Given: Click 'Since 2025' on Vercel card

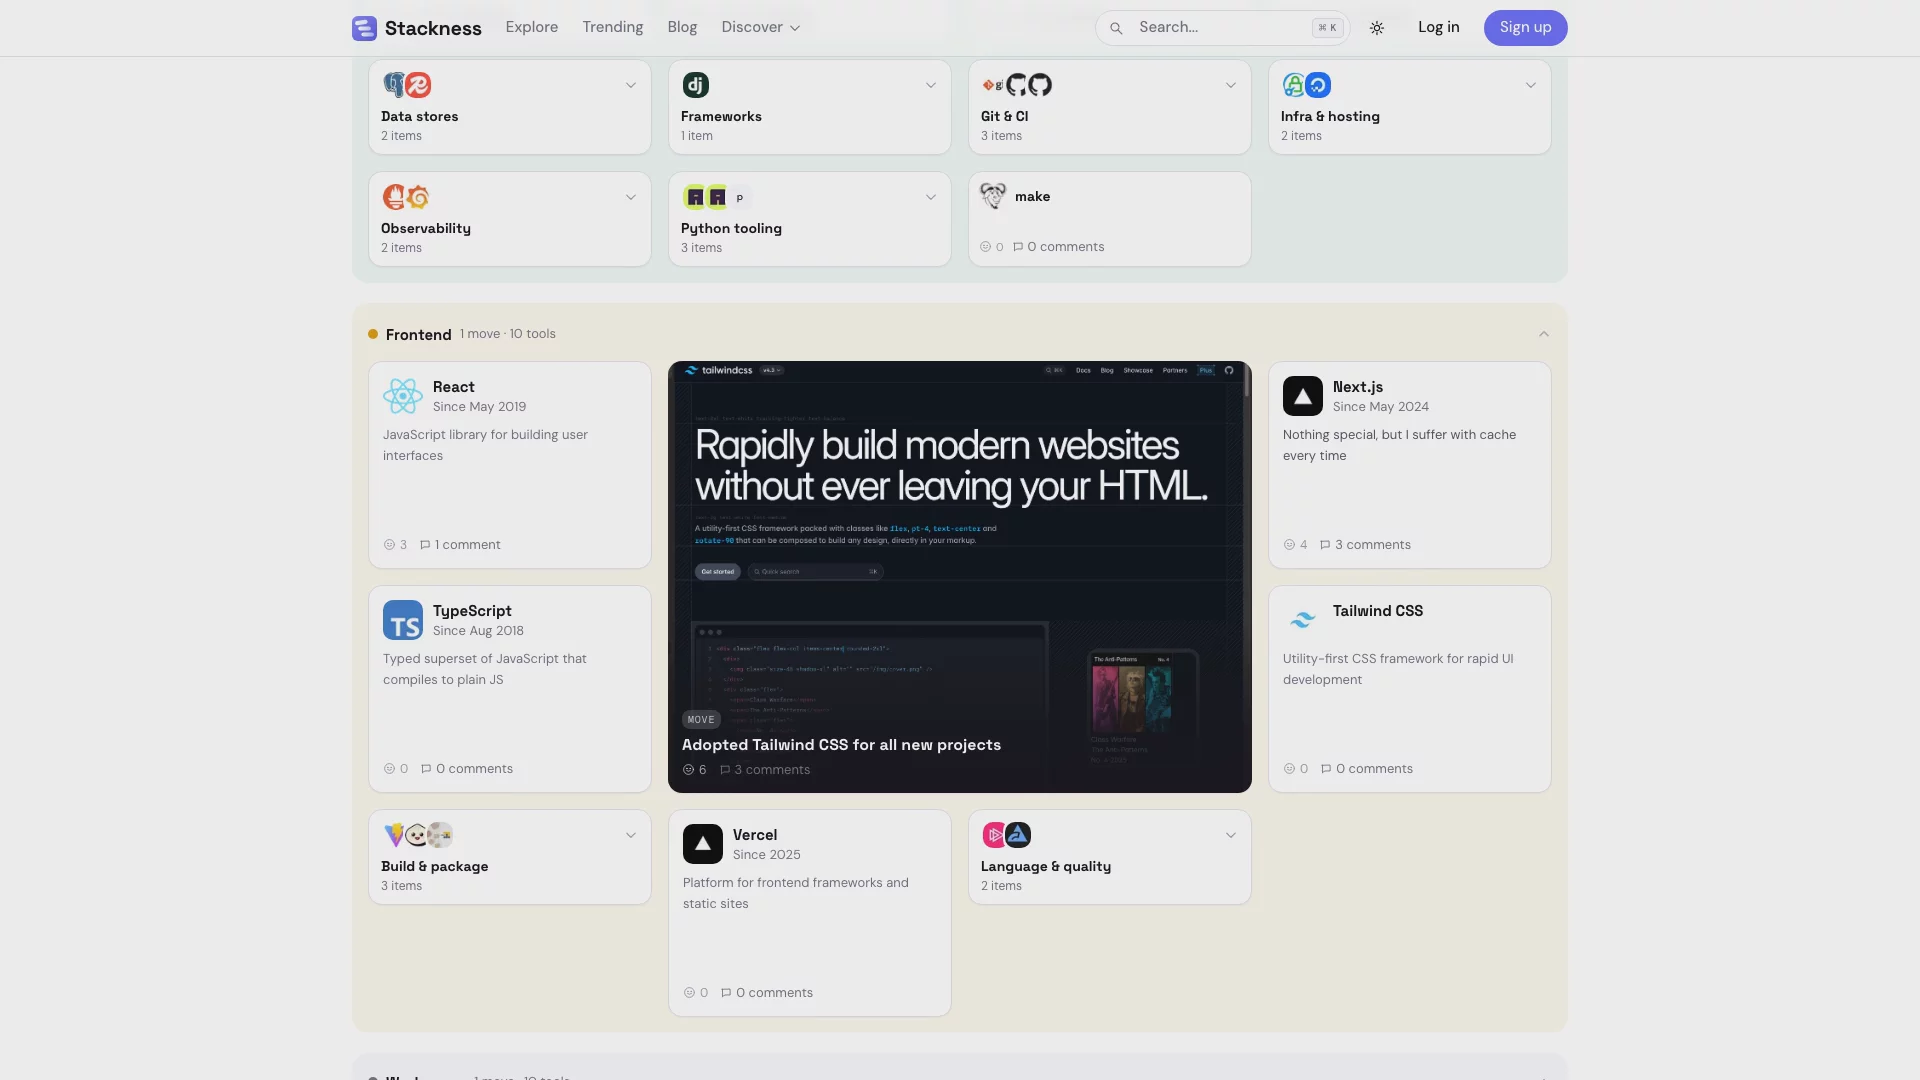Looking at the screenshot, I should pyautogui.click(x=767, y=855).
